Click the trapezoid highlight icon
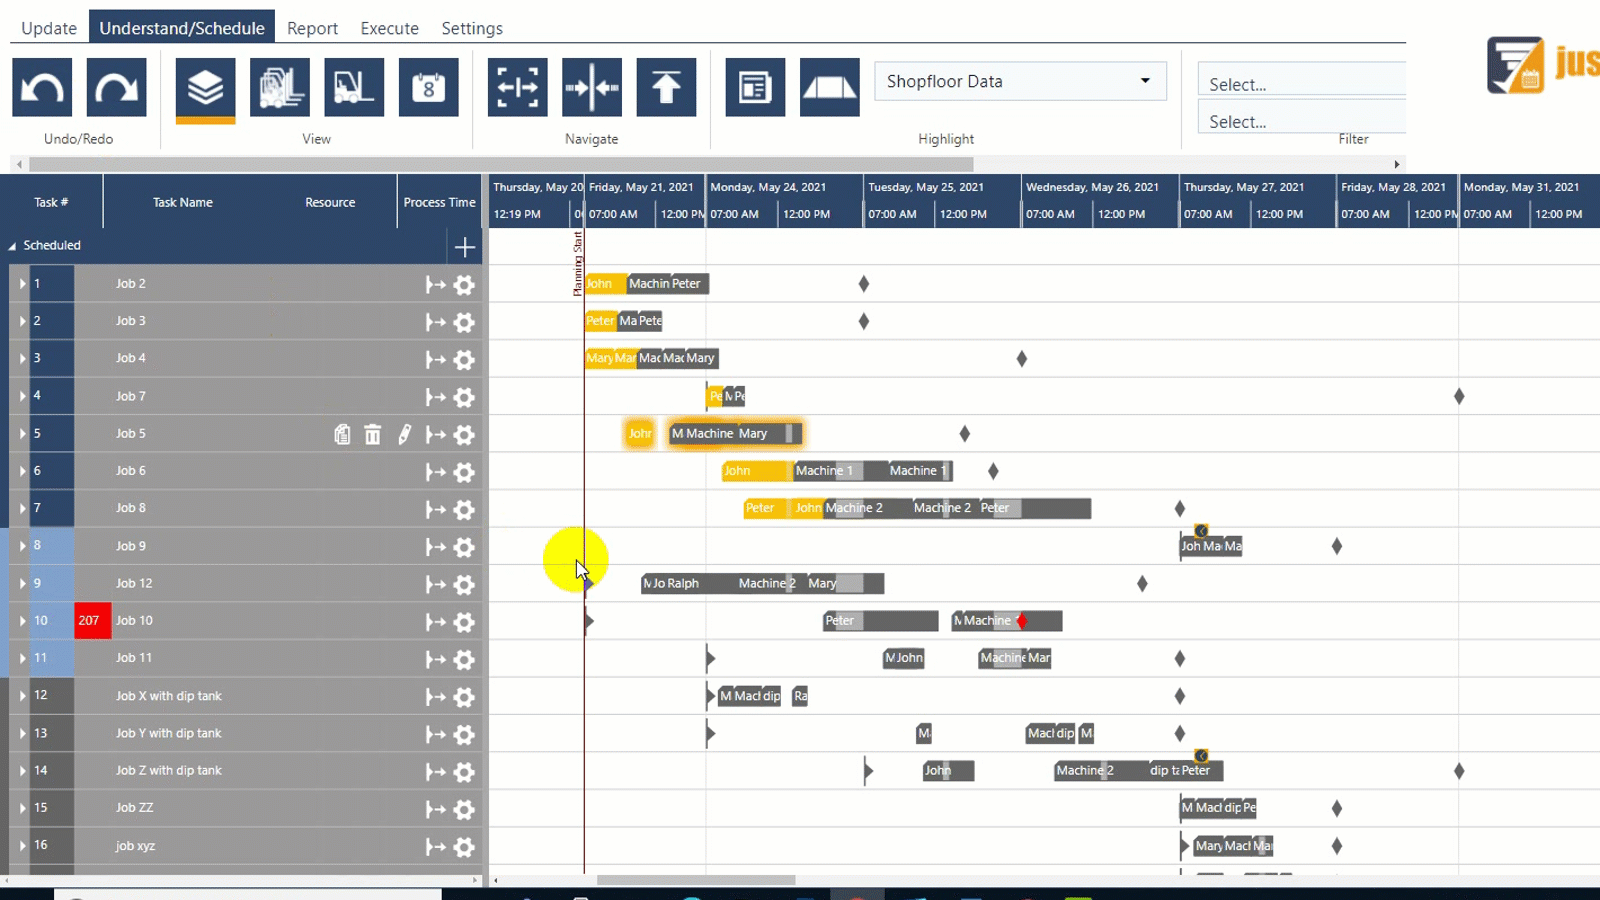Viewport: 1600px width, 900px height. tap(829, 88)
